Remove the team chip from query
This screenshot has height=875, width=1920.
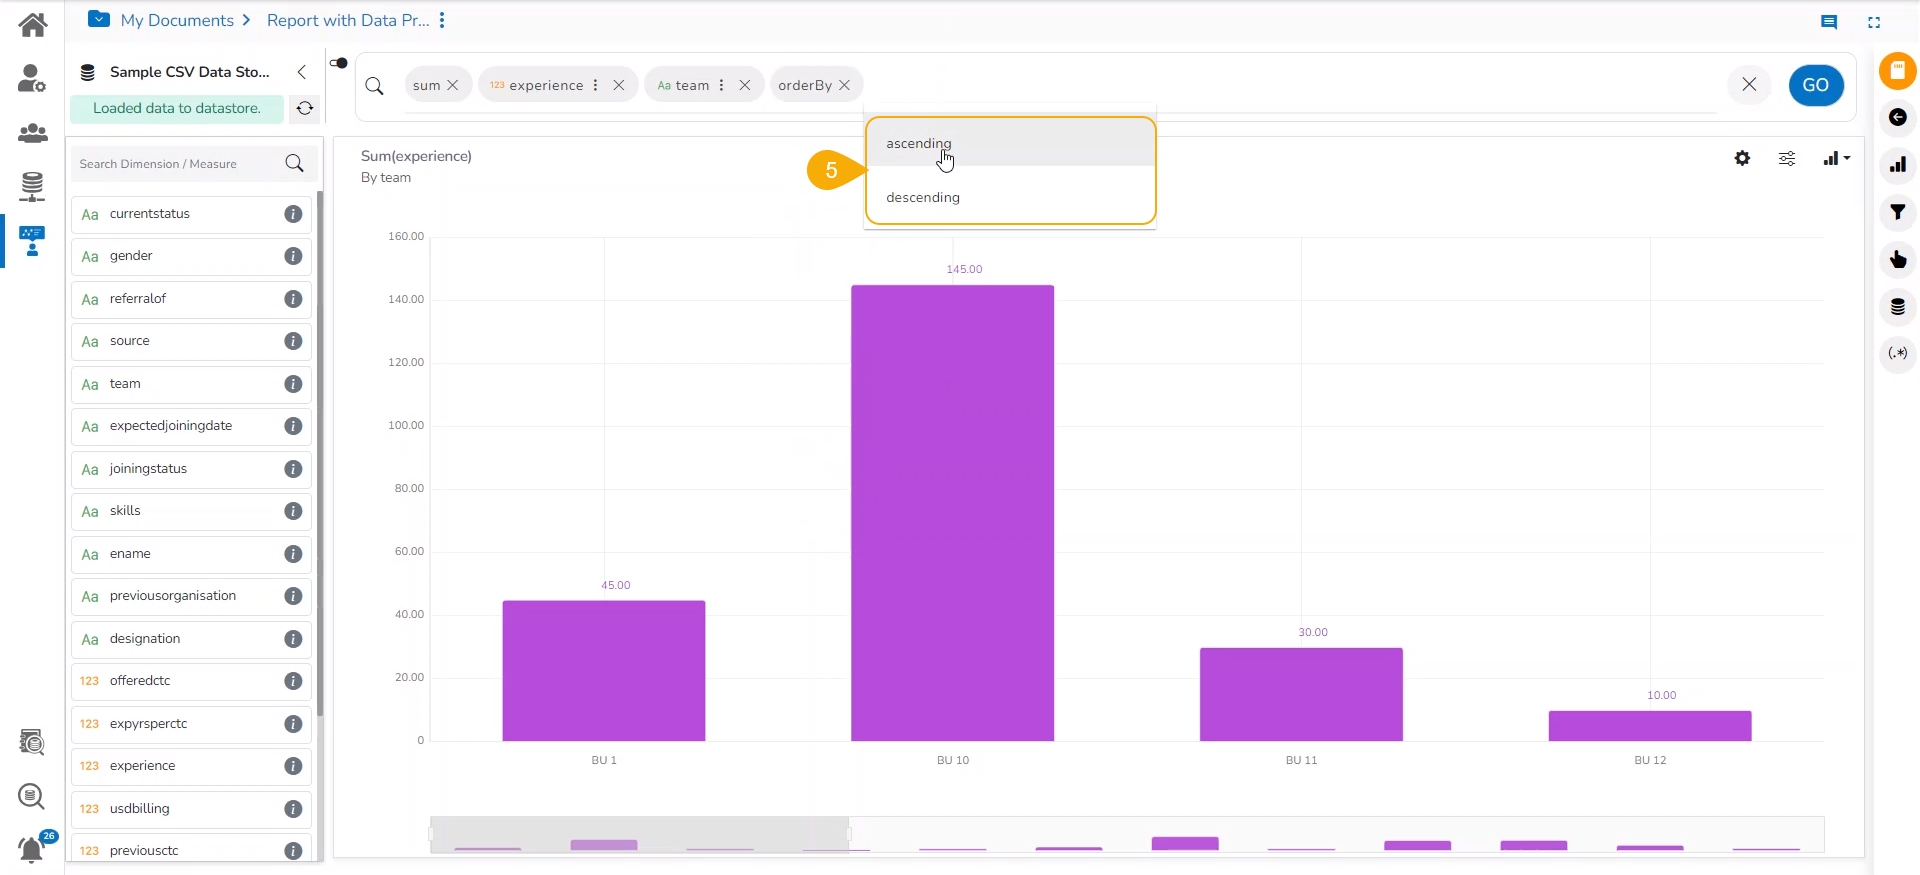click(745, 85)
